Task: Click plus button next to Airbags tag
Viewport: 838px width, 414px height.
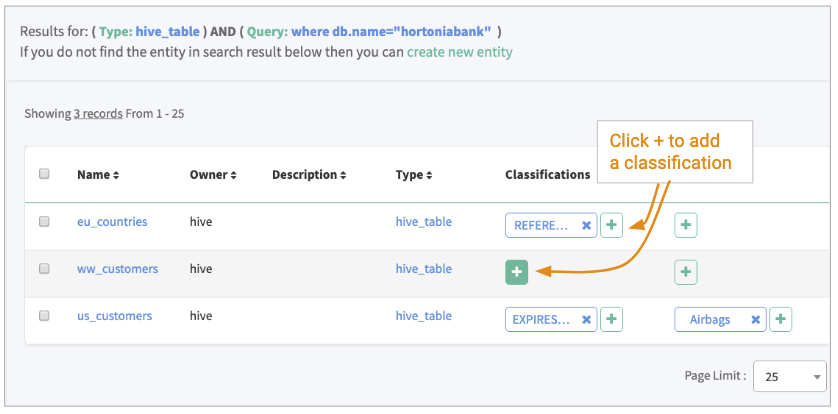Action: [x=781, y=320]
